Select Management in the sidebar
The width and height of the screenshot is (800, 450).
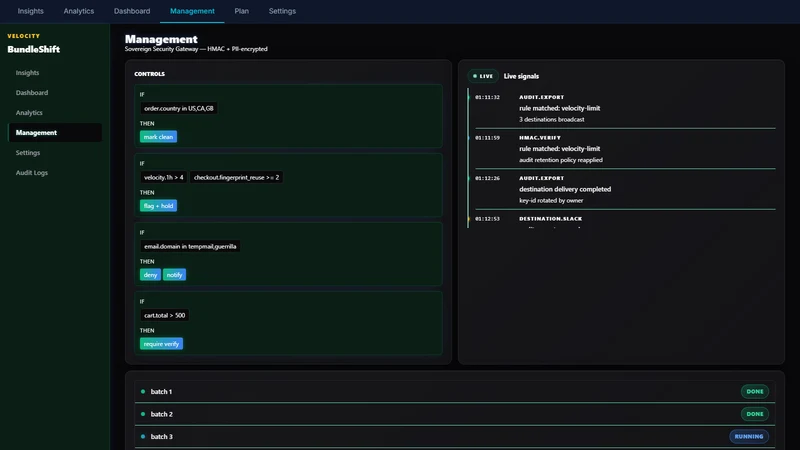(x=55, y=133)
